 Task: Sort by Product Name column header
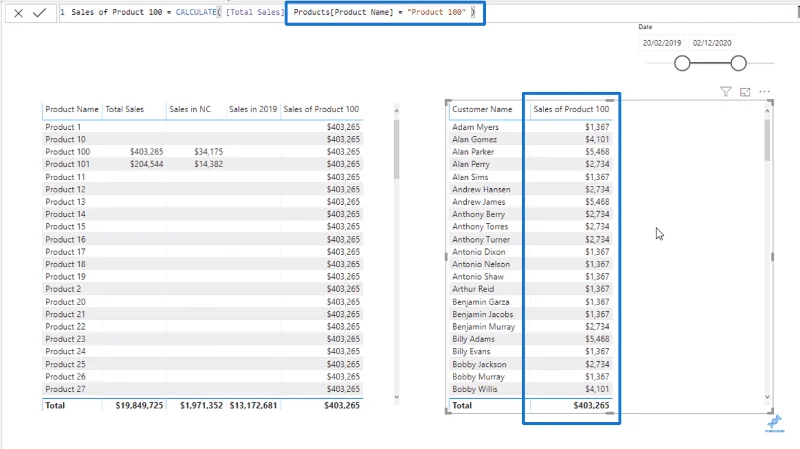[72, 109]
